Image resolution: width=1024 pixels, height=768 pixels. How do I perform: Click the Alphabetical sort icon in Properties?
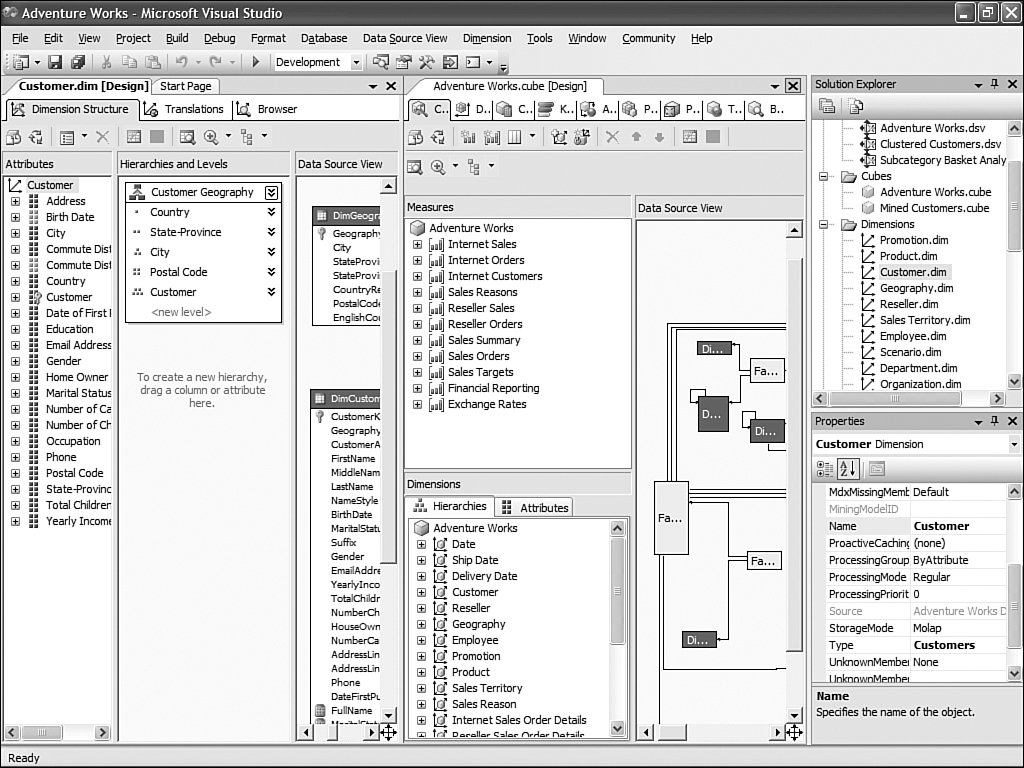pos(848,468)
